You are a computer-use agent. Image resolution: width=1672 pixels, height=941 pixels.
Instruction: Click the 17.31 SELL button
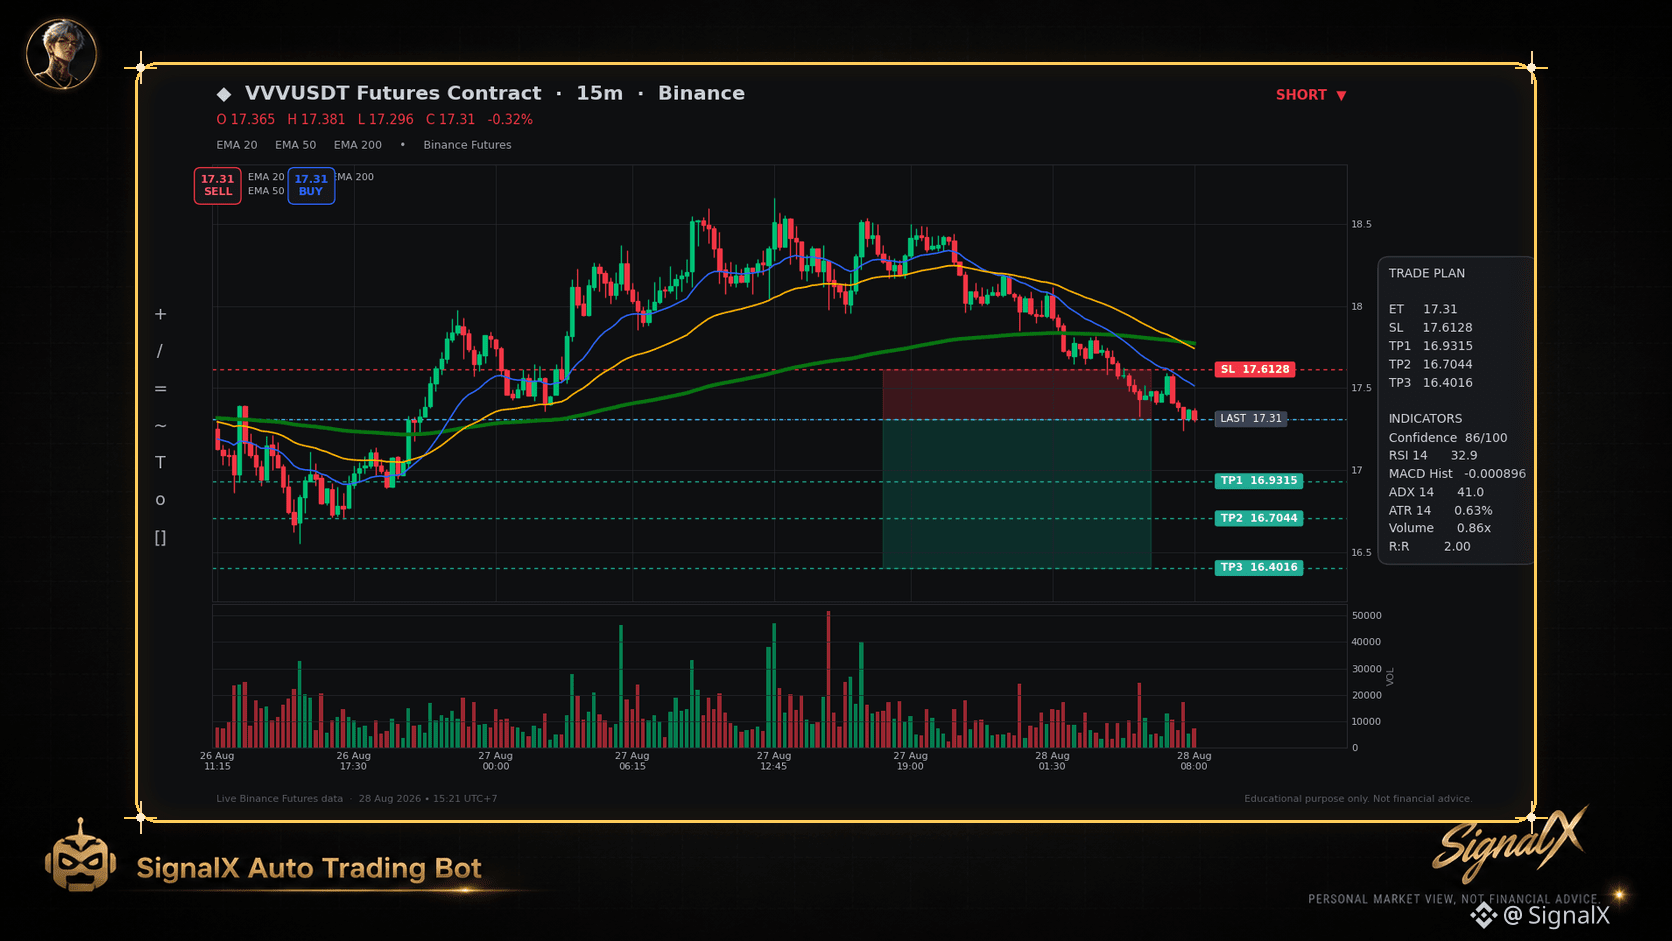click(x=217, y=186)
